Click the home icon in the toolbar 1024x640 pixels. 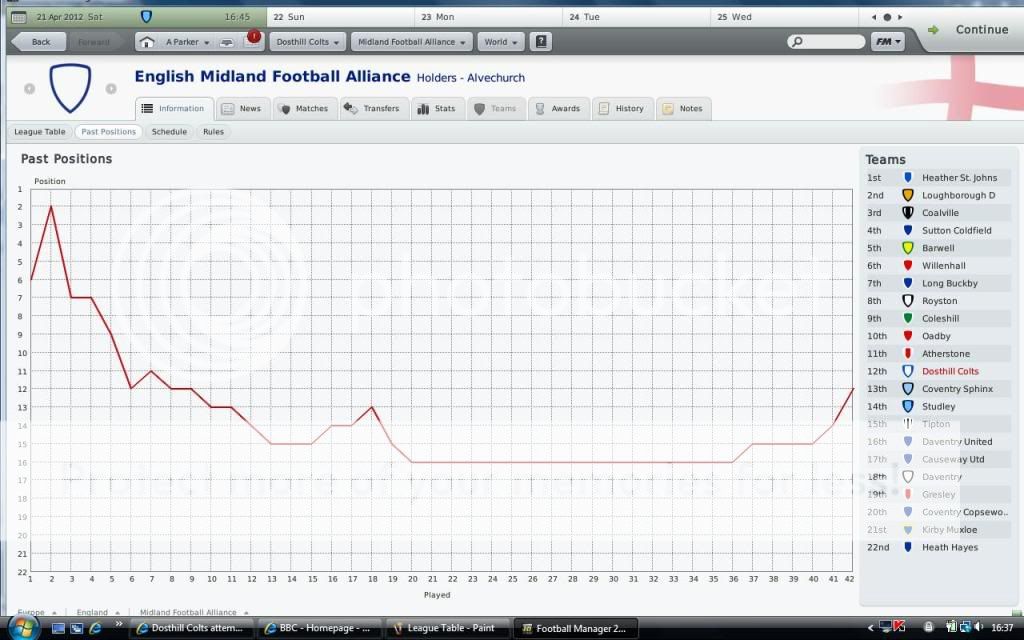pos(147,42)
